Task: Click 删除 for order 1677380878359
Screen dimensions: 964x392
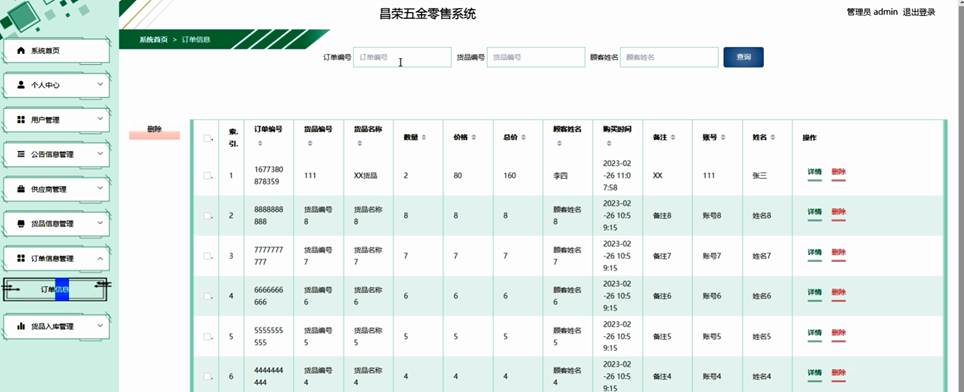Action: click(x=839, y=173)
